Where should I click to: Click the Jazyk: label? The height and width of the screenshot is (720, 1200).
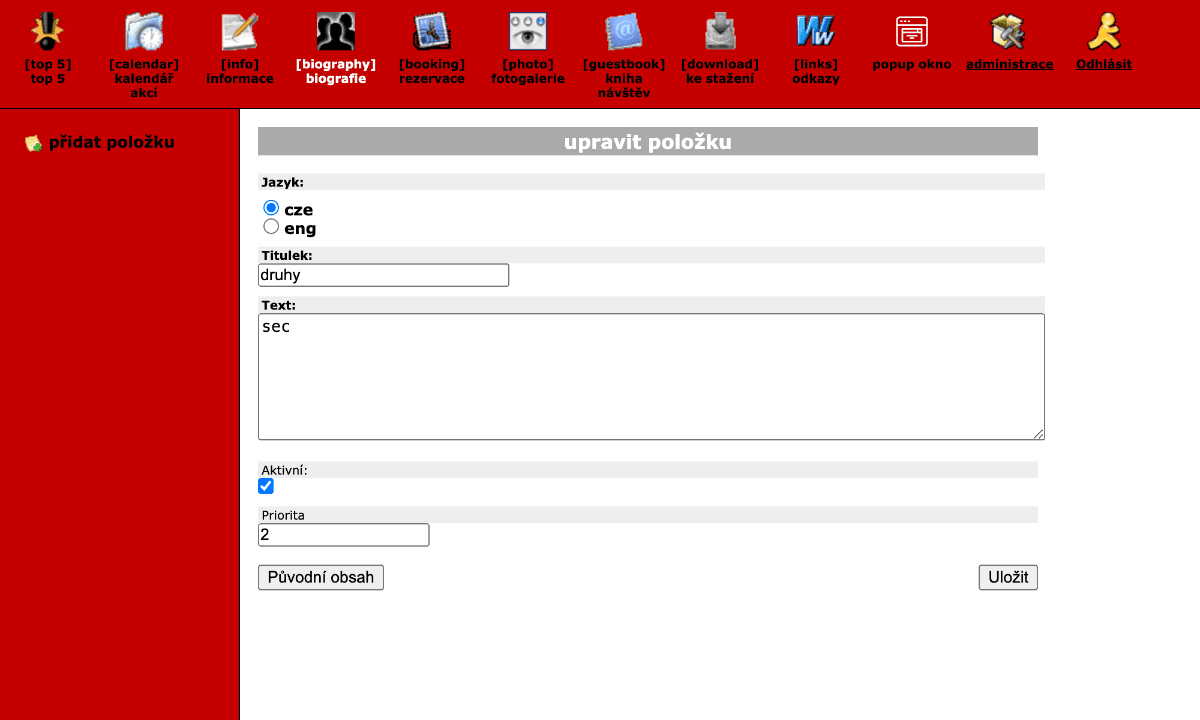point(282,182)
